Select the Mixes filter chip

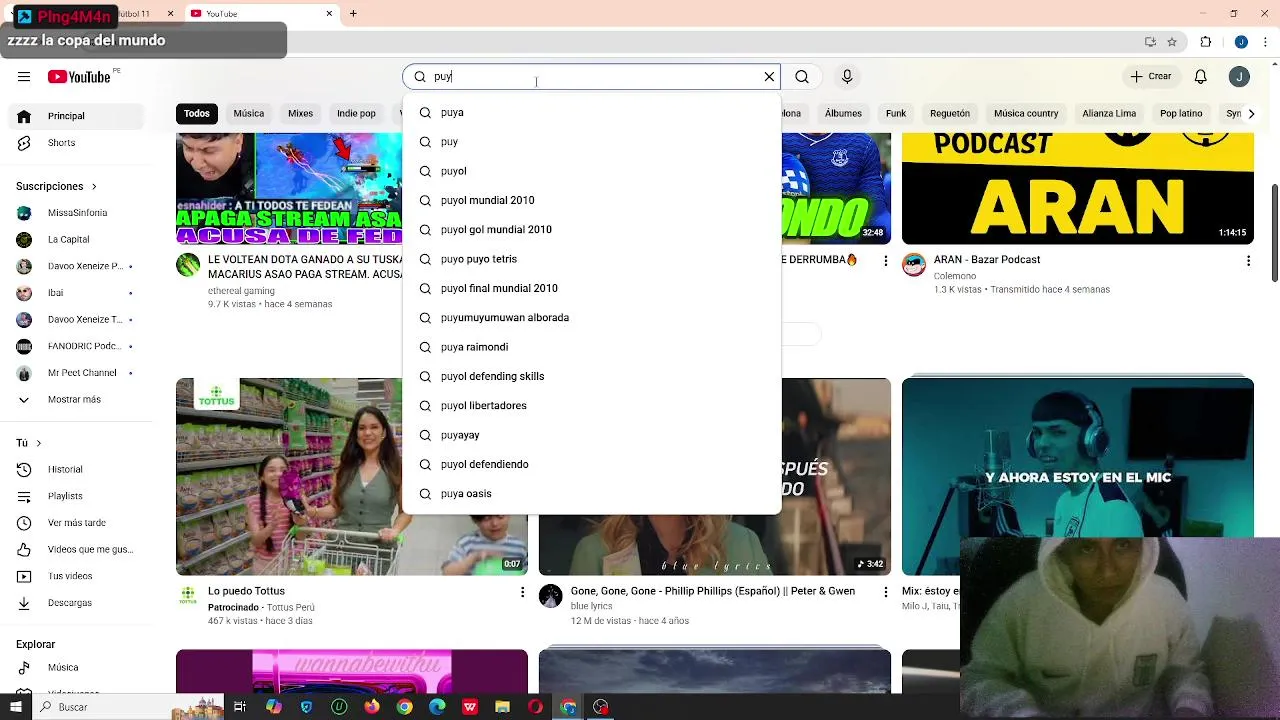(301, 113)
